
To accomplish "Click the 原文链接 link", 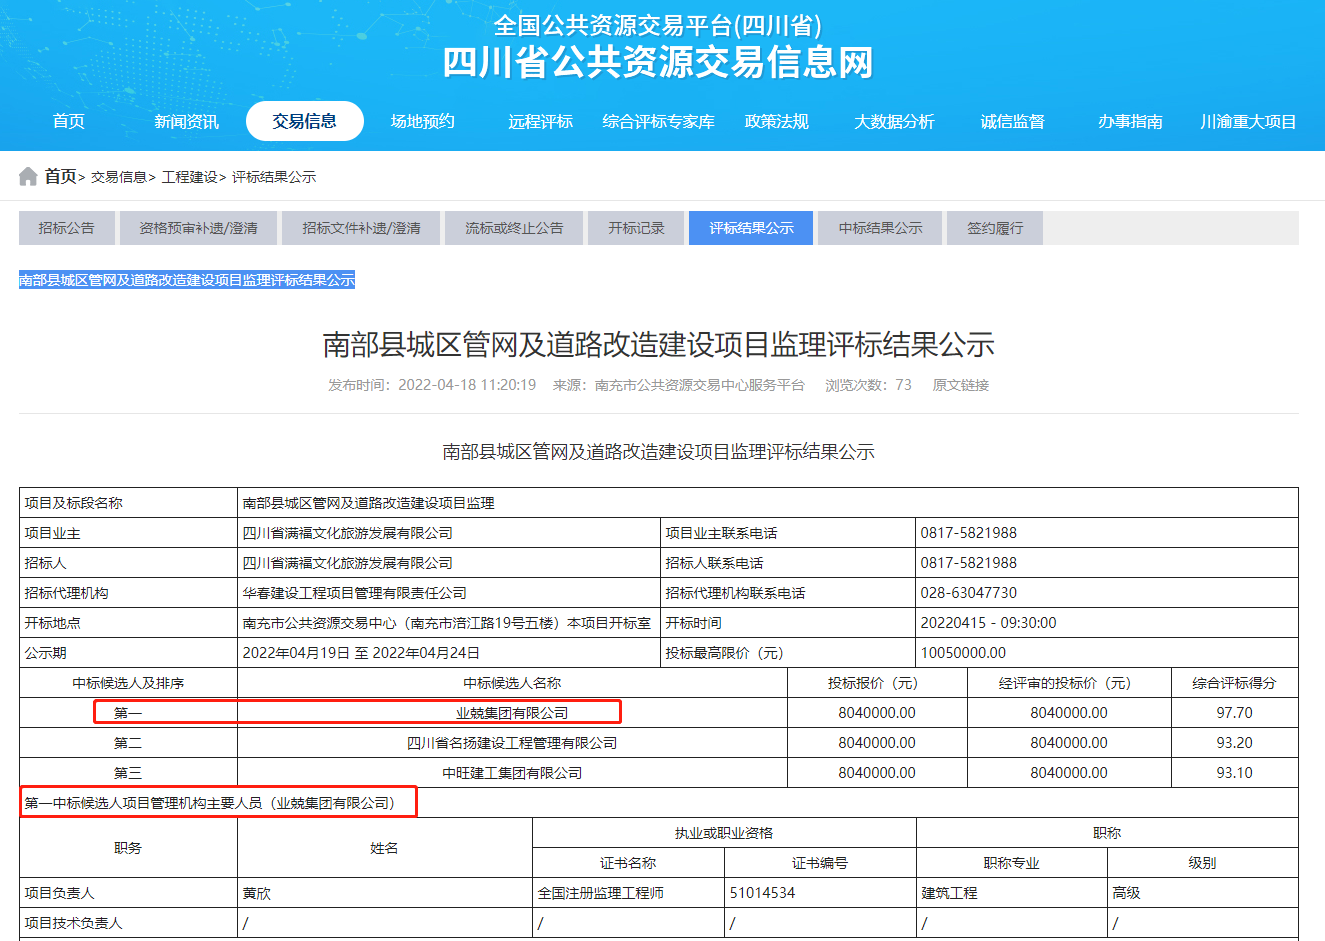I will (960, 385).
